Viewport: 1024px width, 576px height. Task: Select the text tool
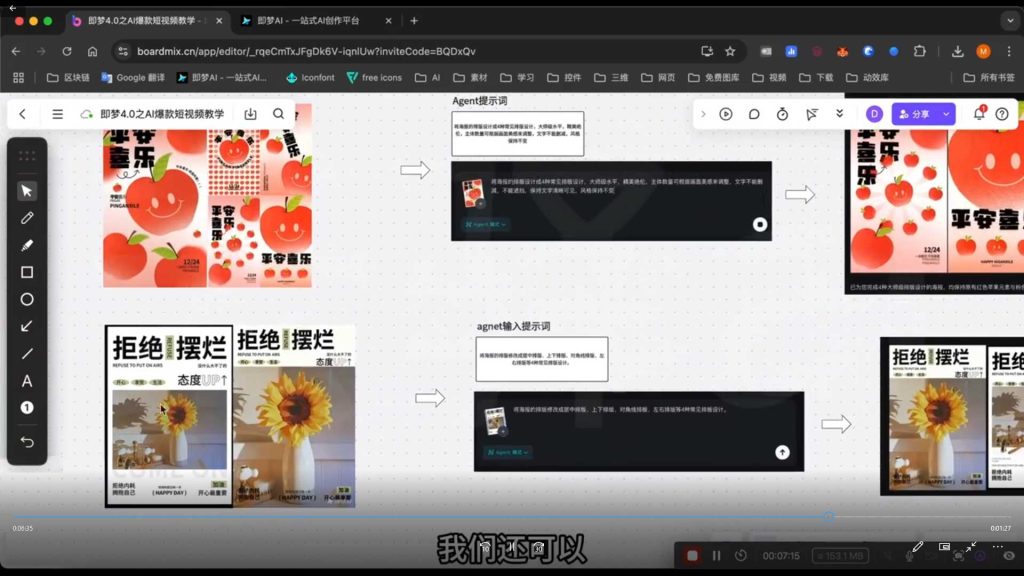click(x=27, y=381)
